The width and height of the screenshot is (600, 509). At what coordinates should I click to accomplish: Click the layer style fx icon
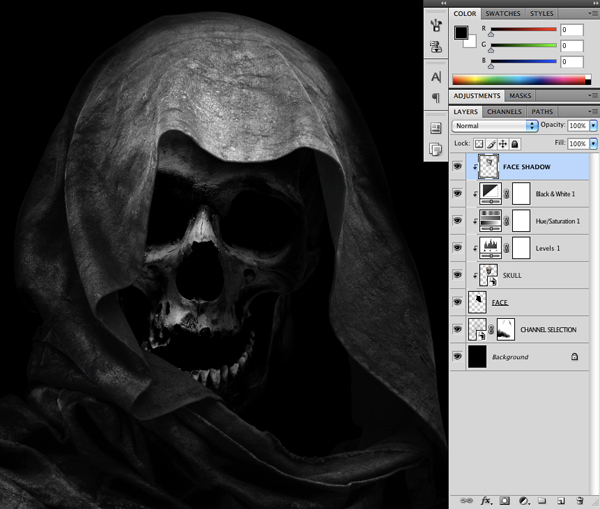click(x=486, y=499)
